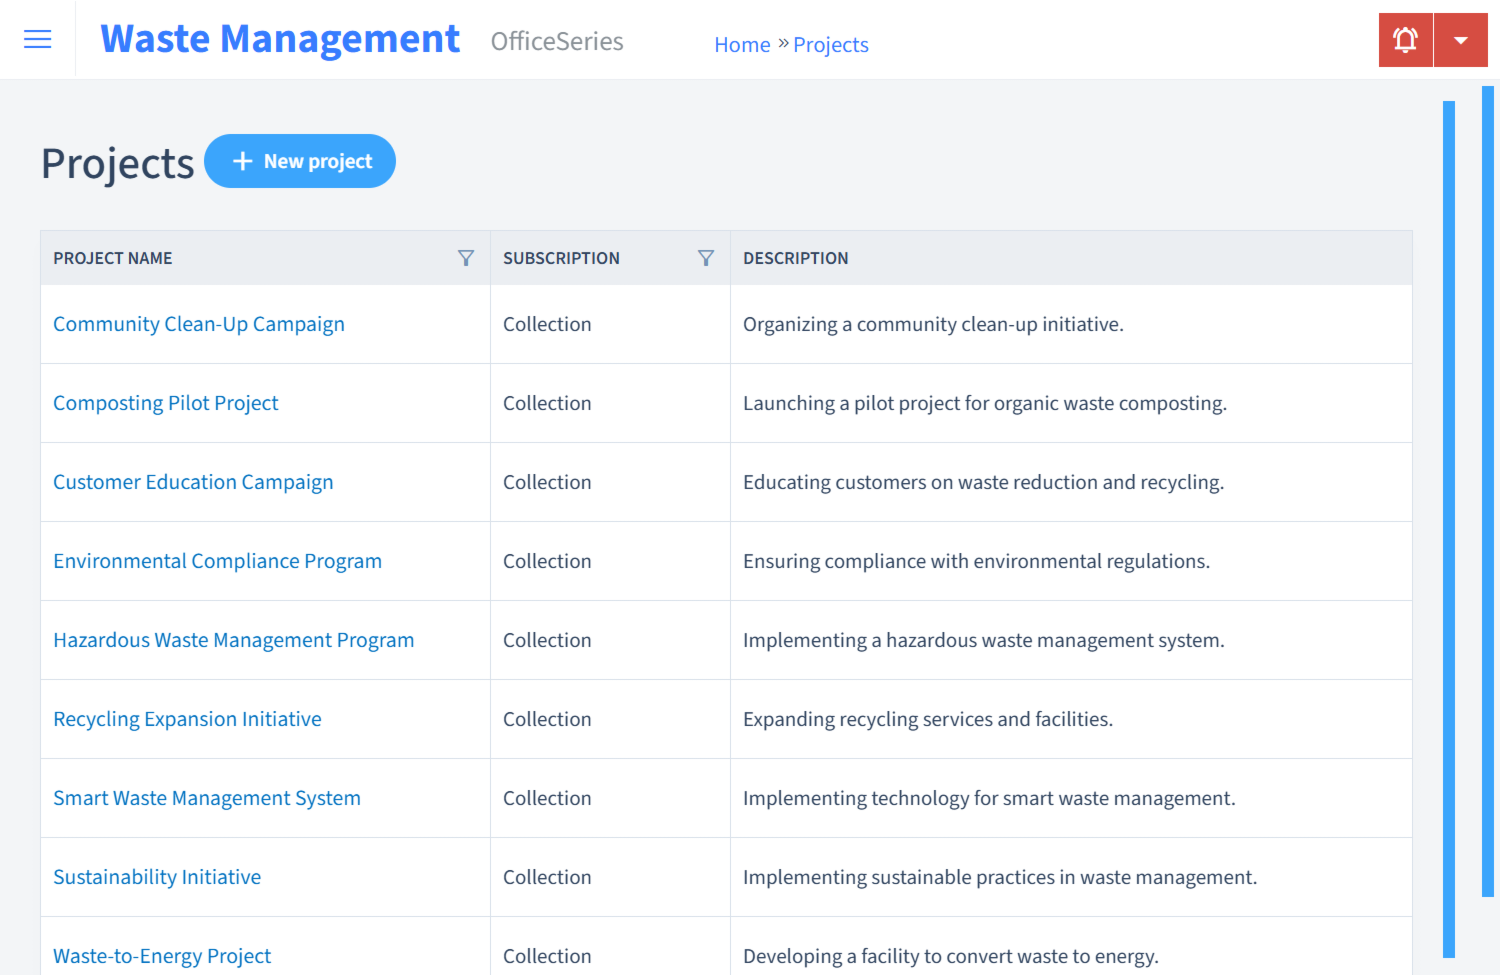
Task: Open the Subscription column filter dropdown
Action: tap(706, 257)
